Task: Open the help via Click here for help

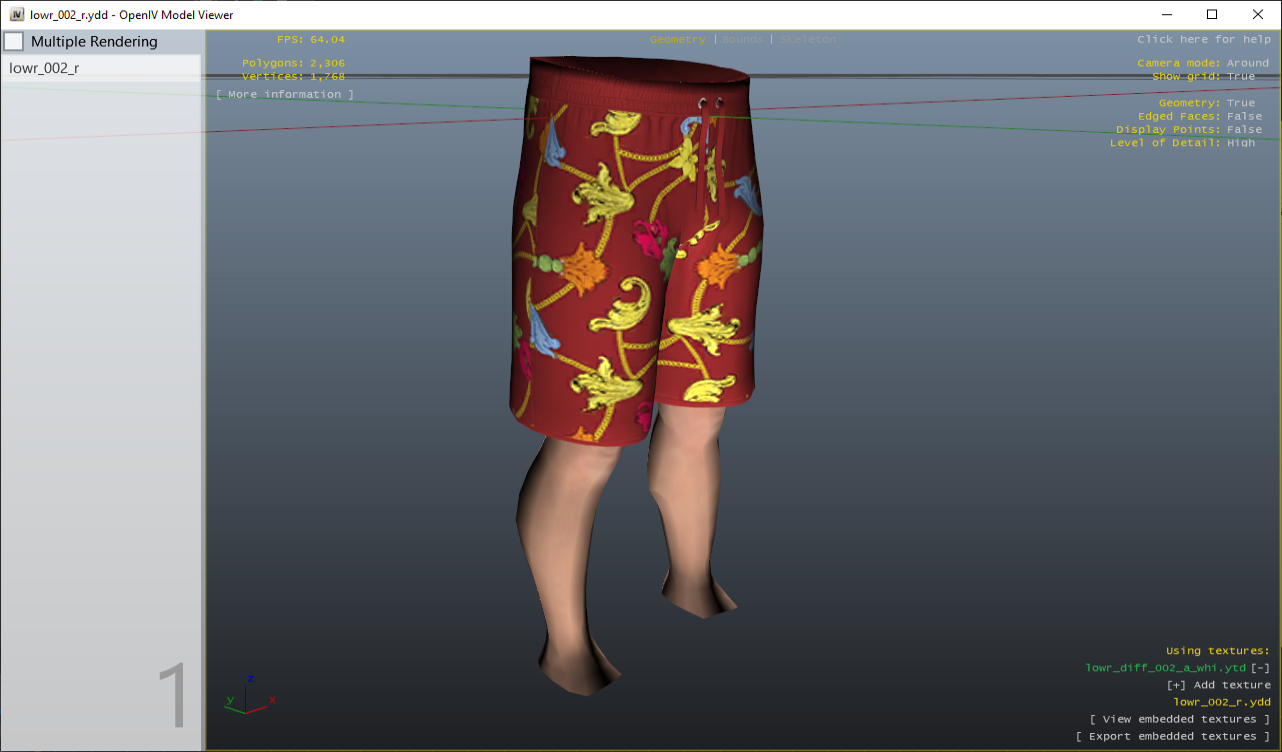Action: point(1204,39)
